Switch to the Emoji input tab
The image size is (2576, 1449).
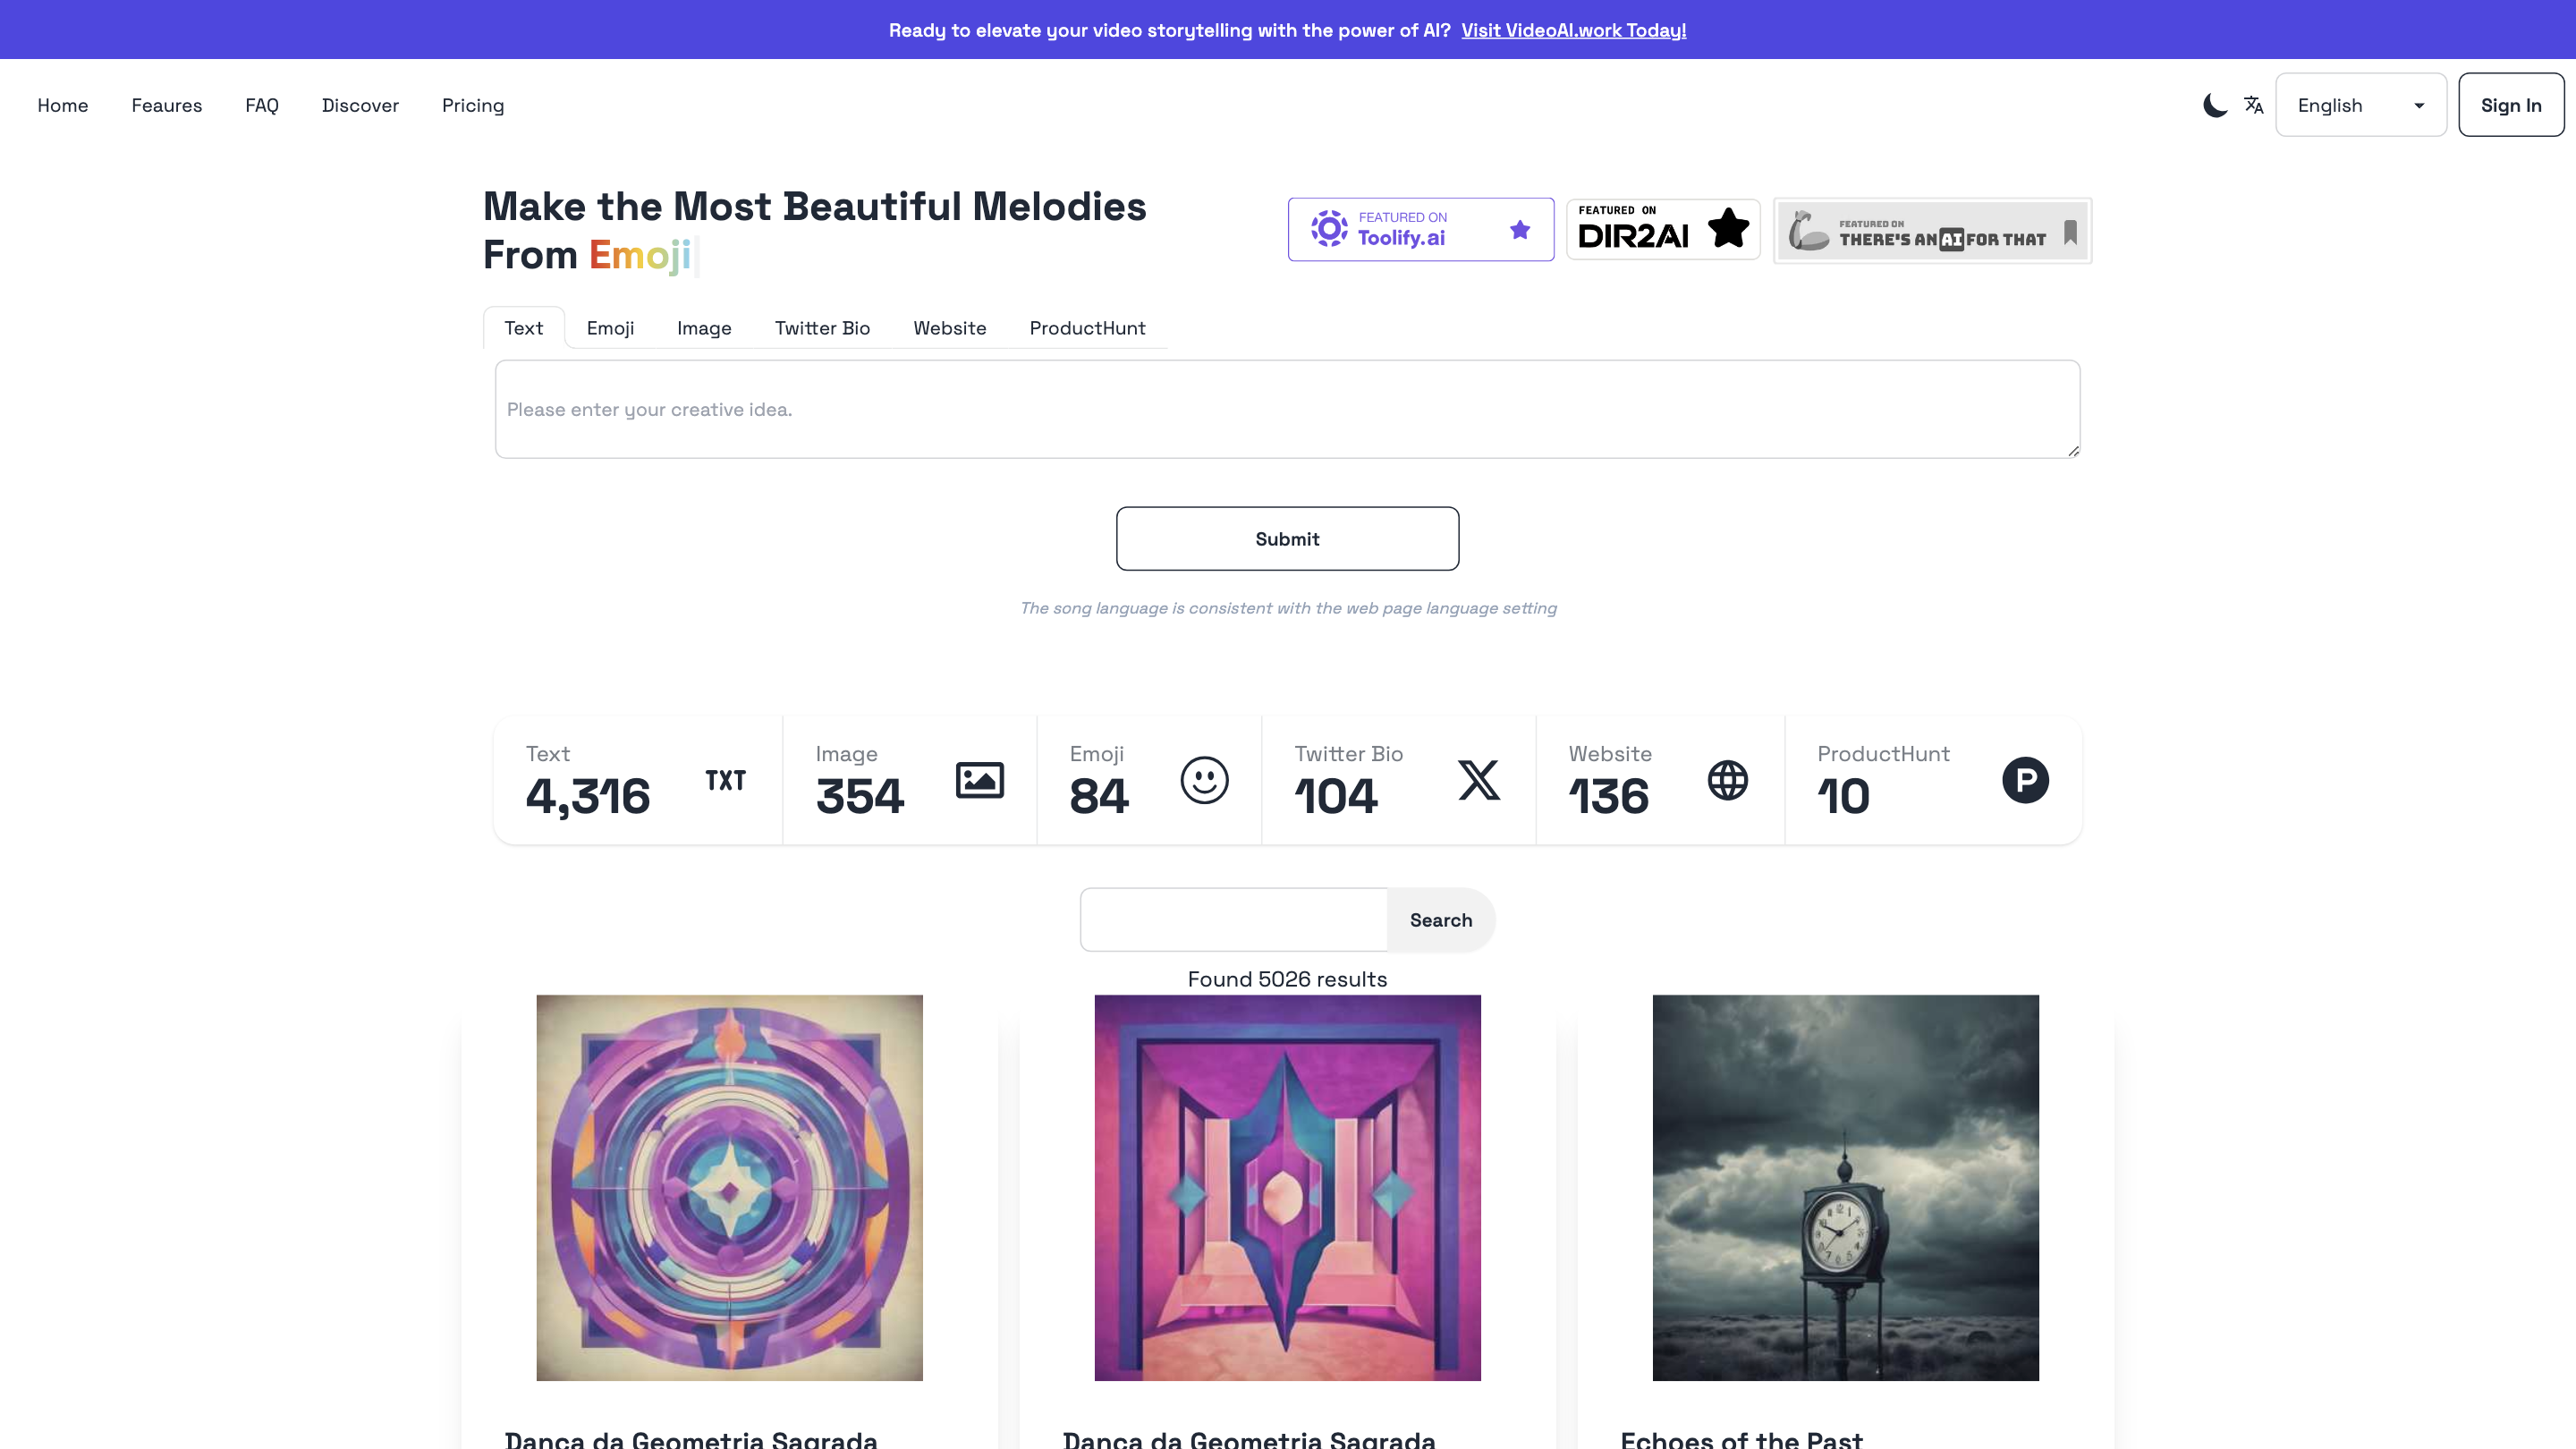pyautogui.click(x=610, y=328)
